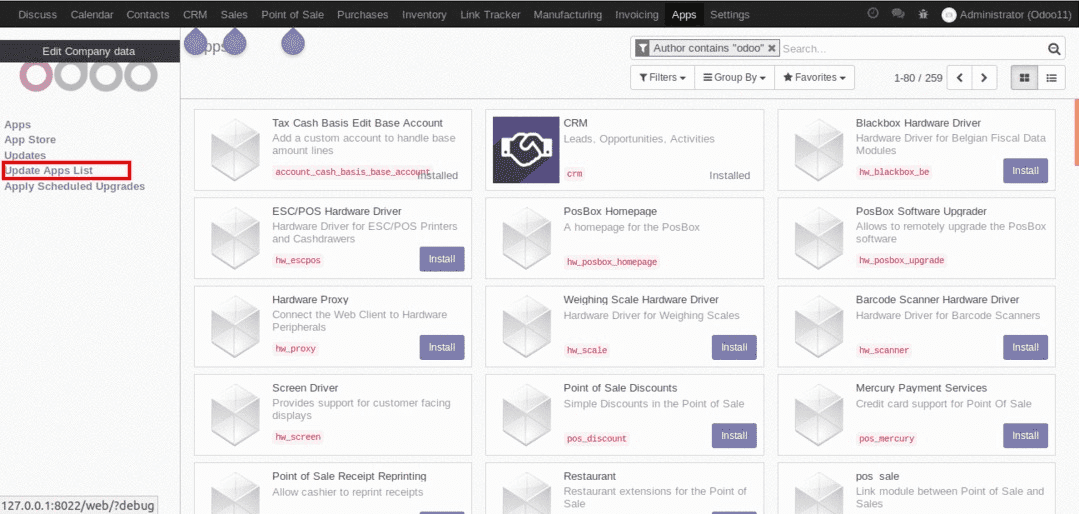Open the Updates sidebar link

point(25,156)
